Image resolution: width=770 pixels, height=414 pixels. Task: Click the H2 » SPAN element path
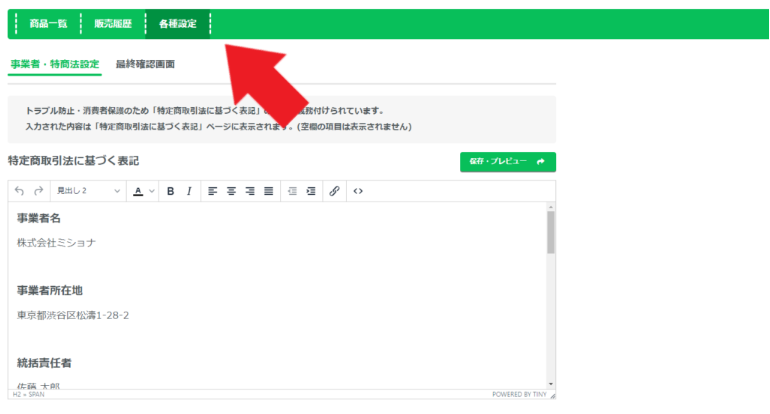28,394
